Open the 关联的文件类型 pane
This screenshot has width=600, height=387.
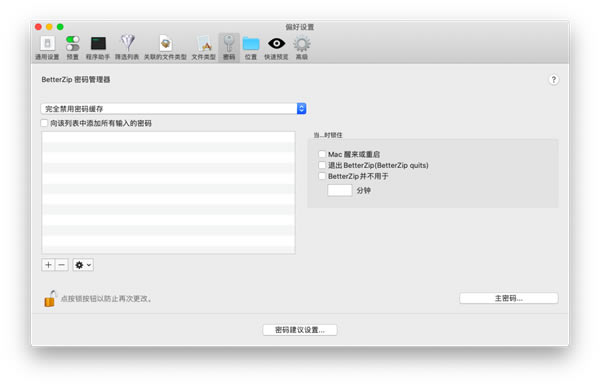165,48
